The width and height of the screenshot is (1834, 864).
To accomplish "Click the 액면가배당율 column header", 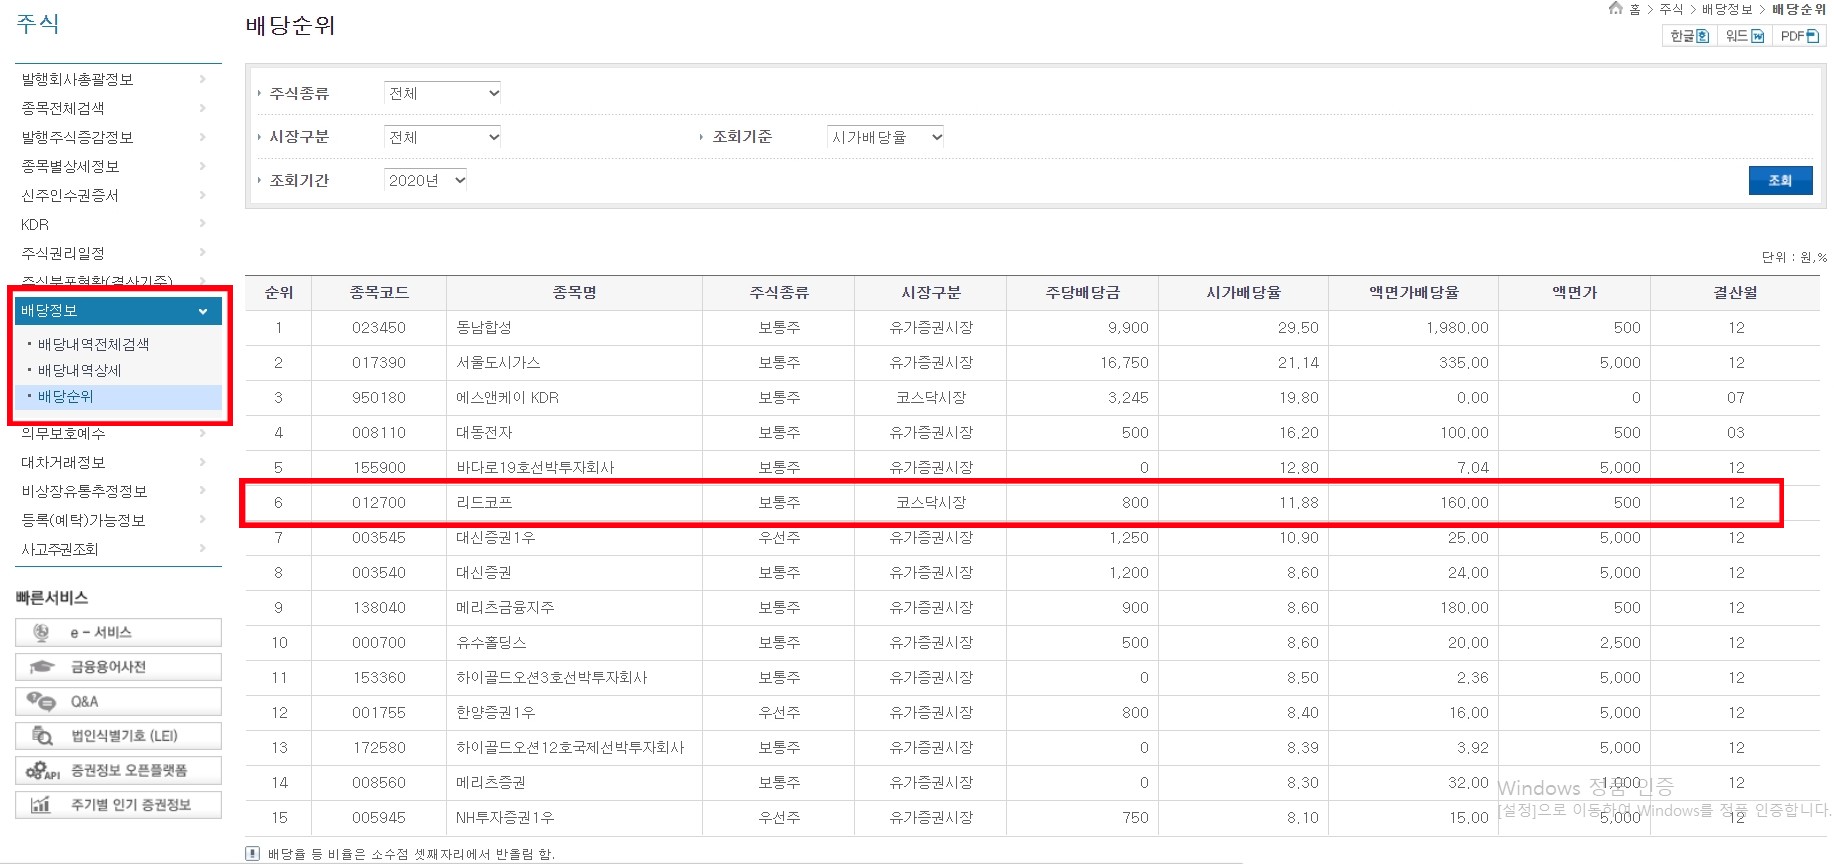I will click(1414, 293).
